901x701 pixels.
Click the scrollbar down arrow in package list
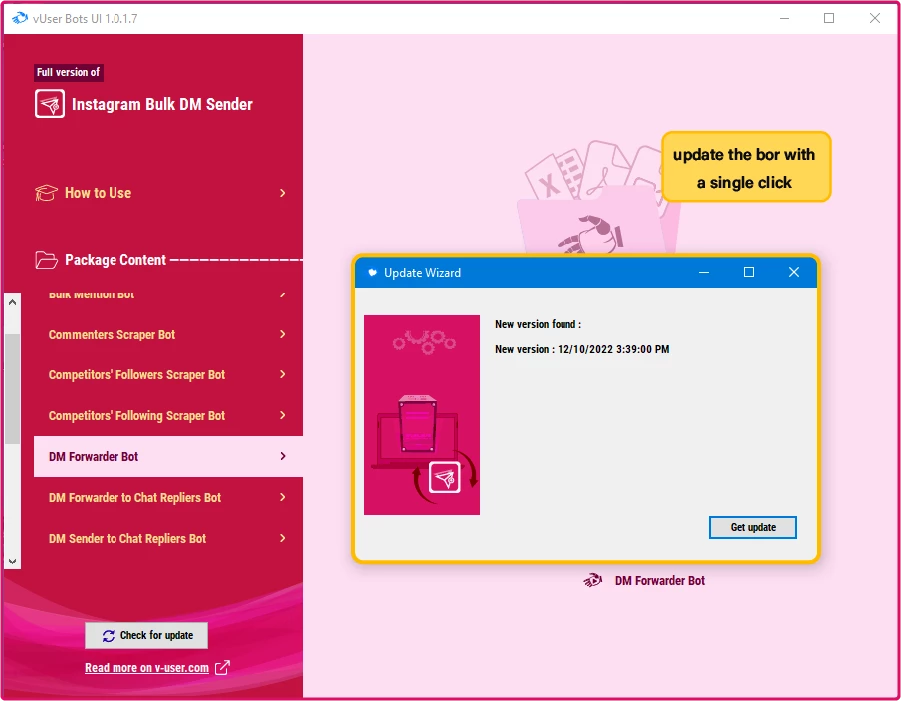(x=13, y=561)
